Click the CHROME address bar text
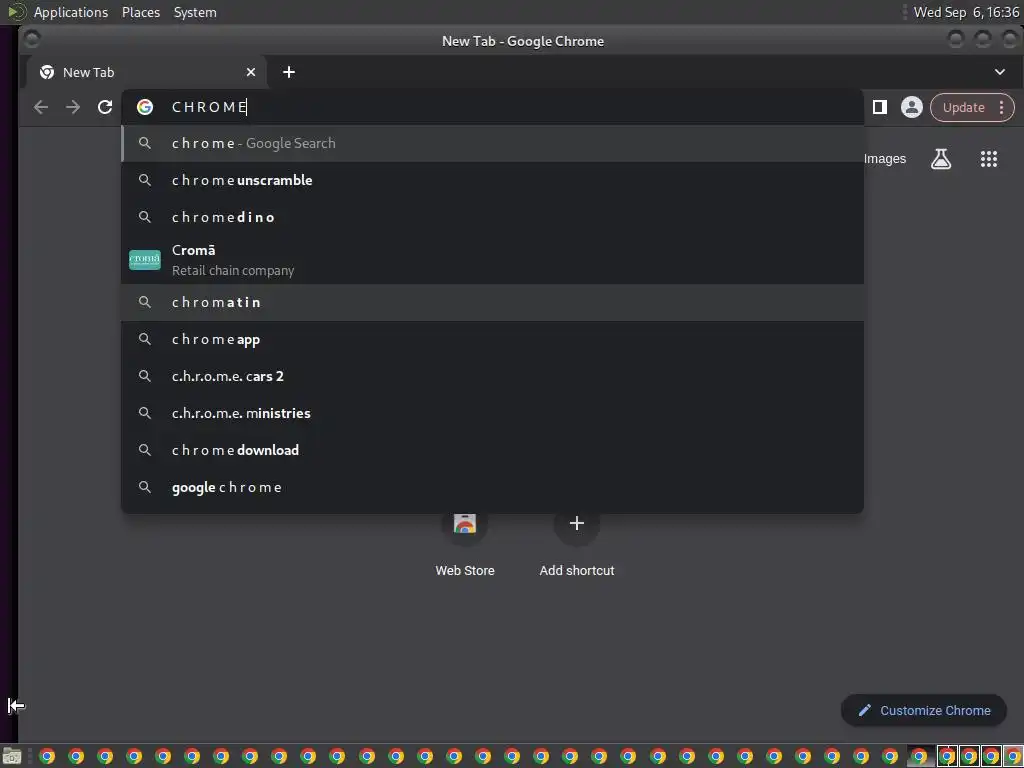1024x768 pixels. coord(209,107)
